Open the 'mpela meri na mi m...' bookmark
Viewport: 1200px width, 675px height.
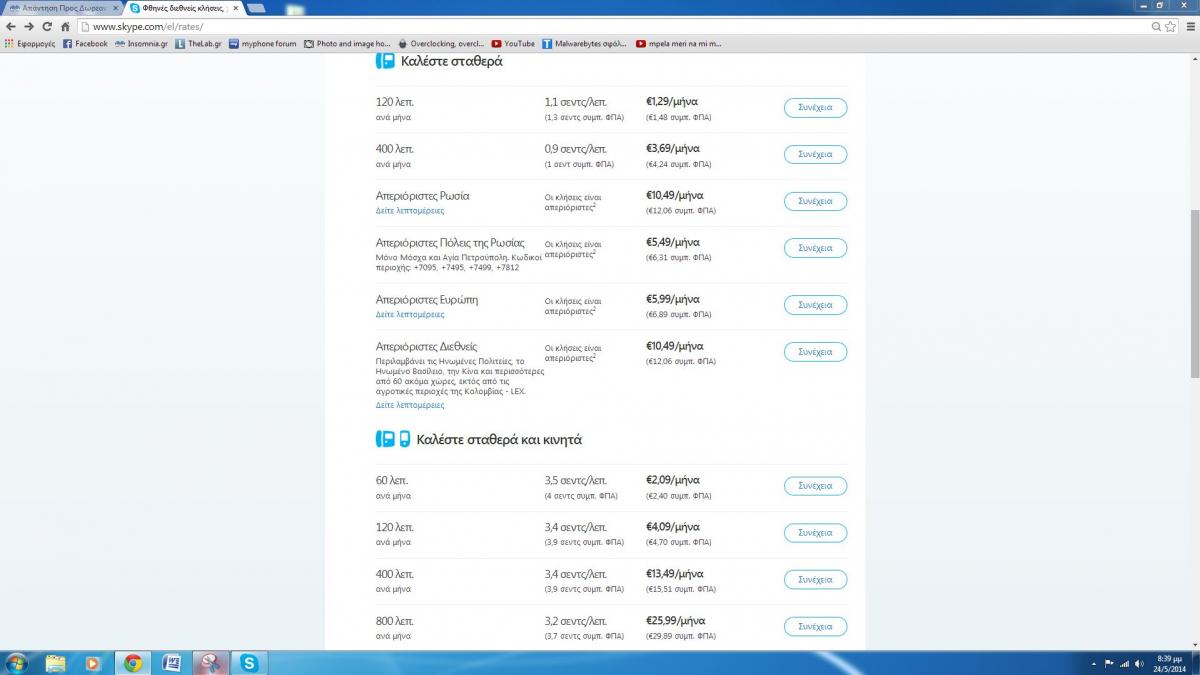[x=678, y=44]
